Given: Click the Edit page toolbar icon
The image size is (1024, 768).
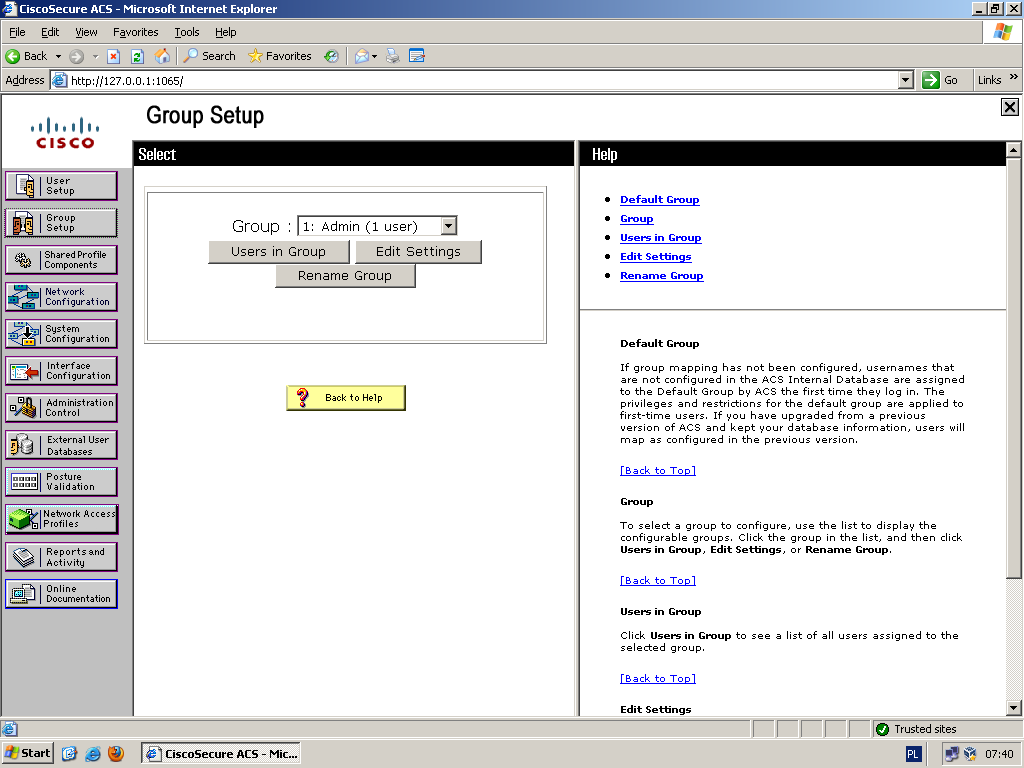Looking at the screenshot, I should click(x=417, y=56).
